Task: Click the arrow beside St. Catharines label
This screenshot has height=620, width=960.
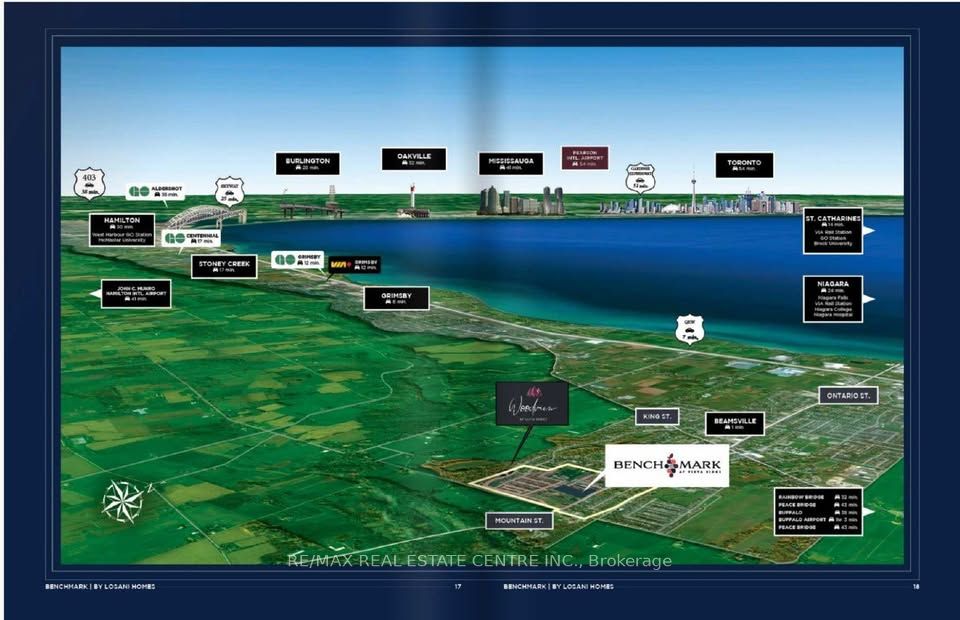Action: pos(869,231)
